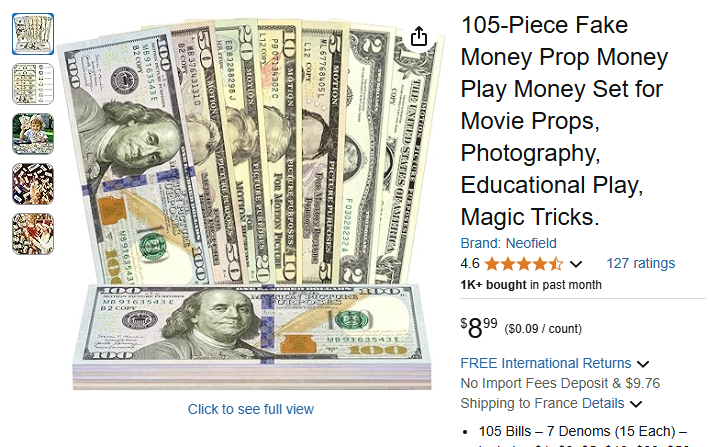Click the share icon on the product image
Screen dimensions: 710x447
pyautogui.click(x=418, y=36)
